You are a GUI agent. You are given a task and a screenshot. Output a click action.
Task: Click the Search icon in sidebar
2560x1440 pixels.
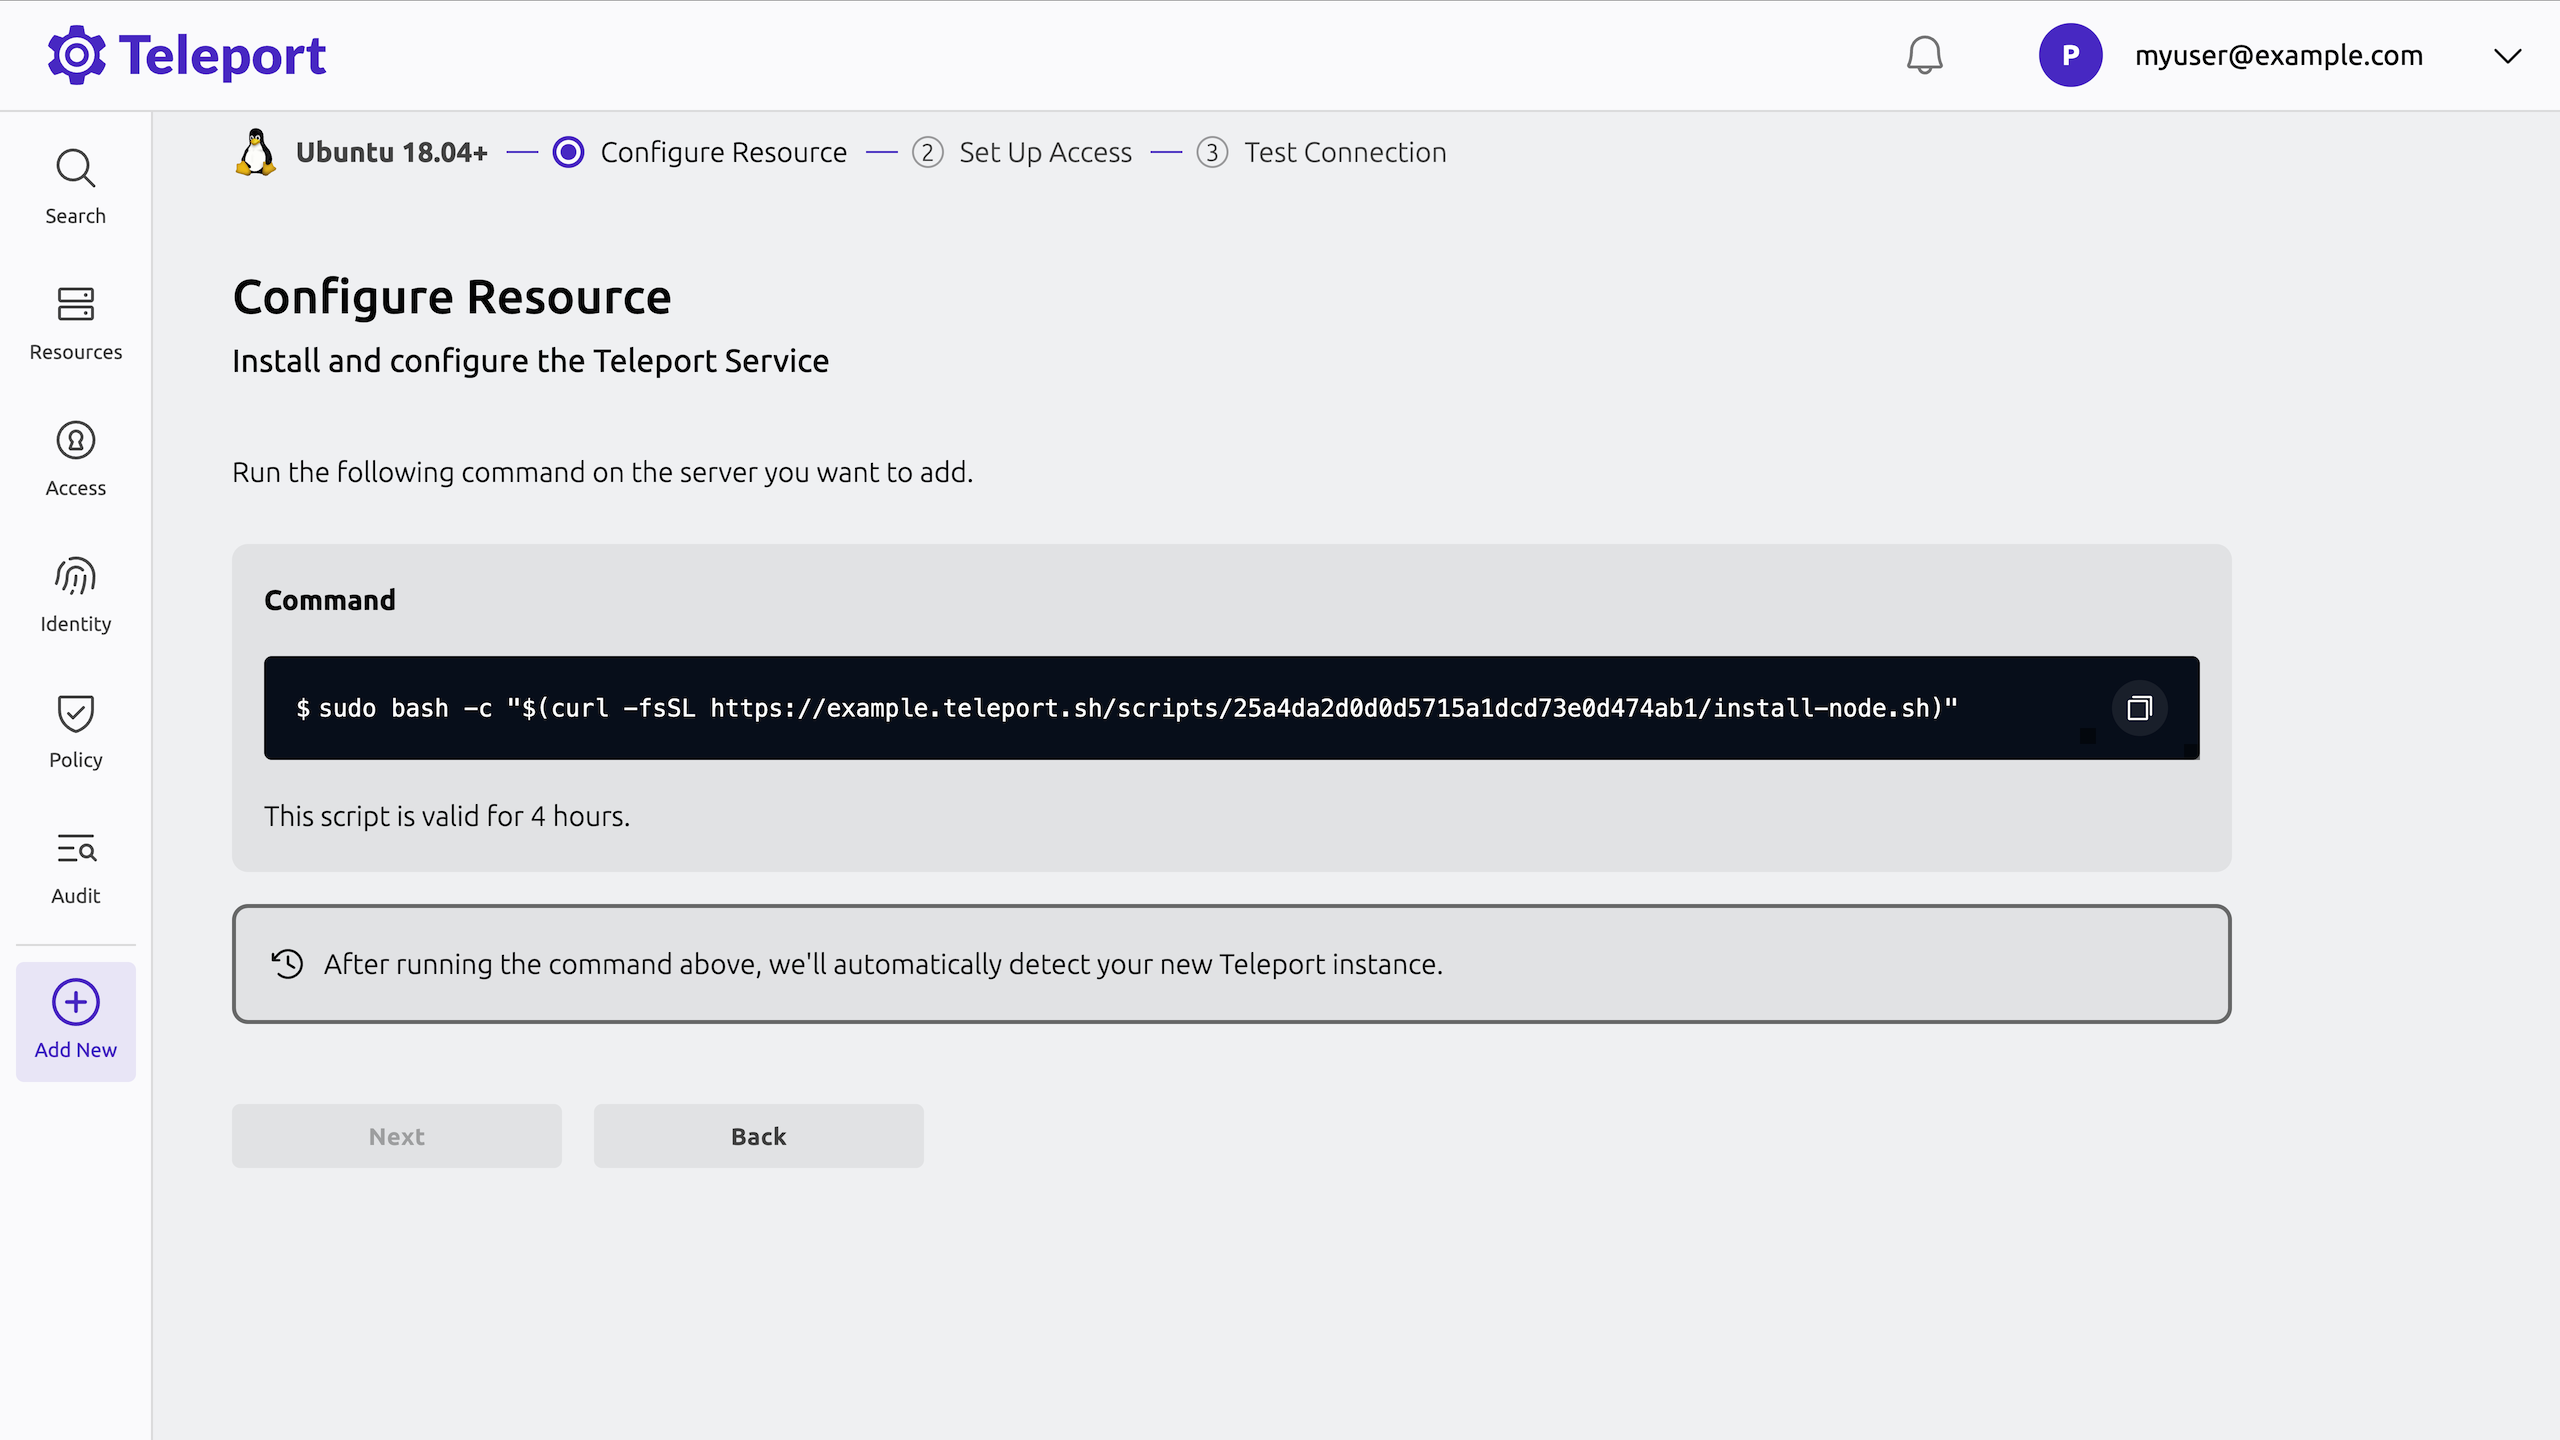(76, 169)
